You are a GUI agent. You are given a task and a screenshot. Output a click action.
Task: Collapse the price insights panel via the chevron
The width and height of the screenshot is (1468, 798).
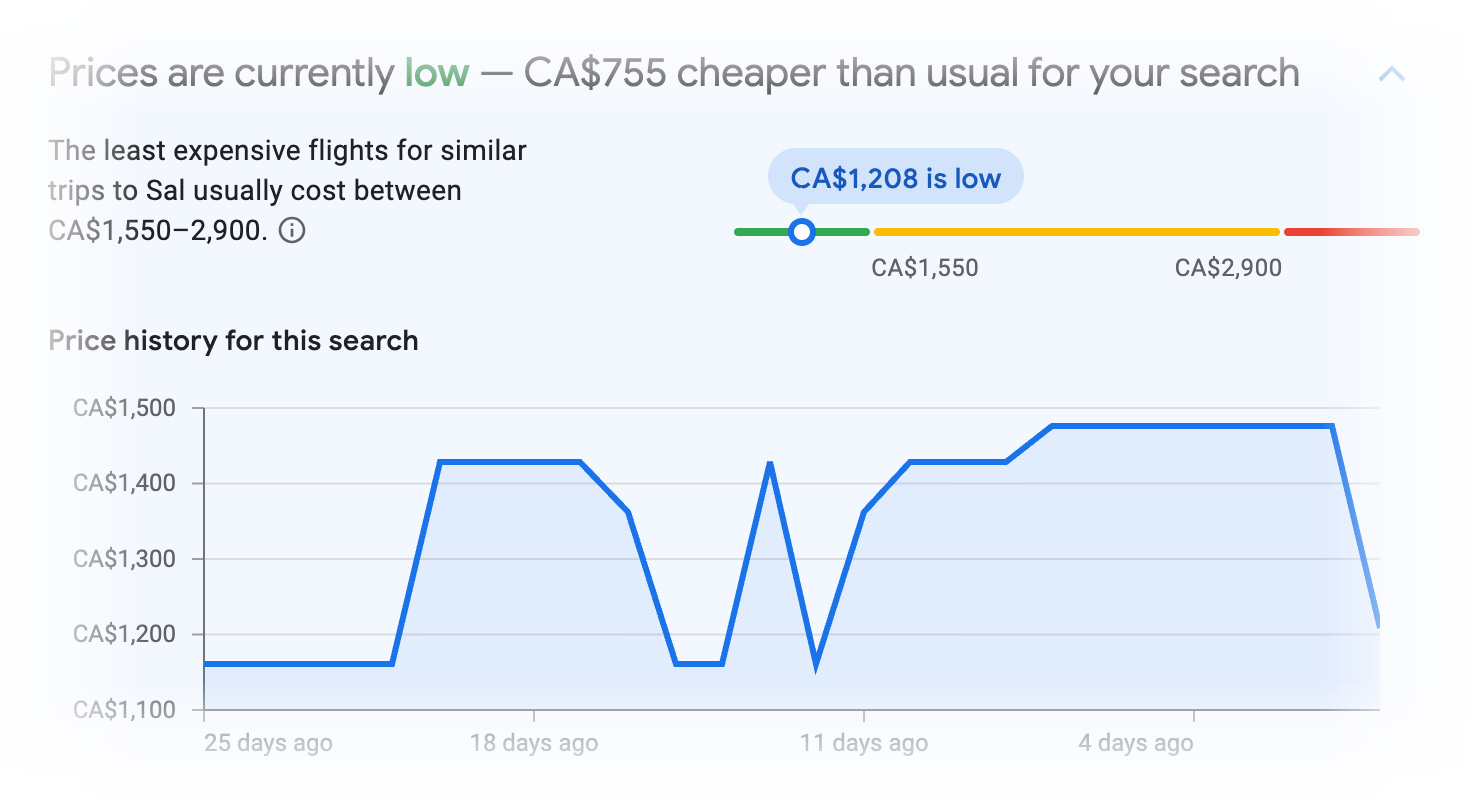[1393, 73]
